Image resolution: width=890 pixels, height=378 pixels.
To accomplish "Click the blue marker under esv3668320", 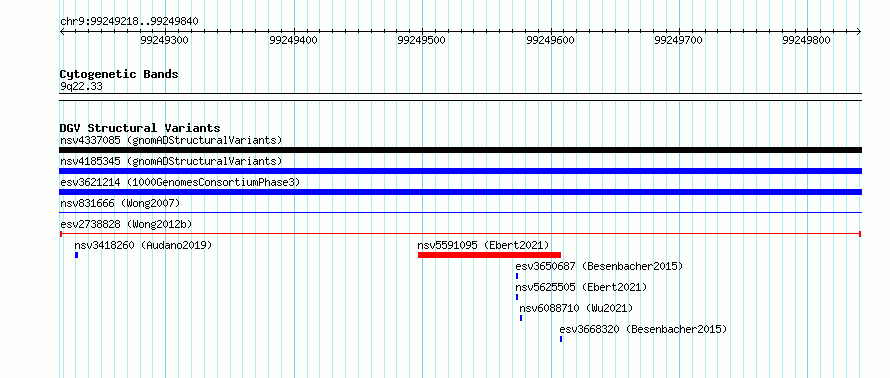I will tap(561, 339).
